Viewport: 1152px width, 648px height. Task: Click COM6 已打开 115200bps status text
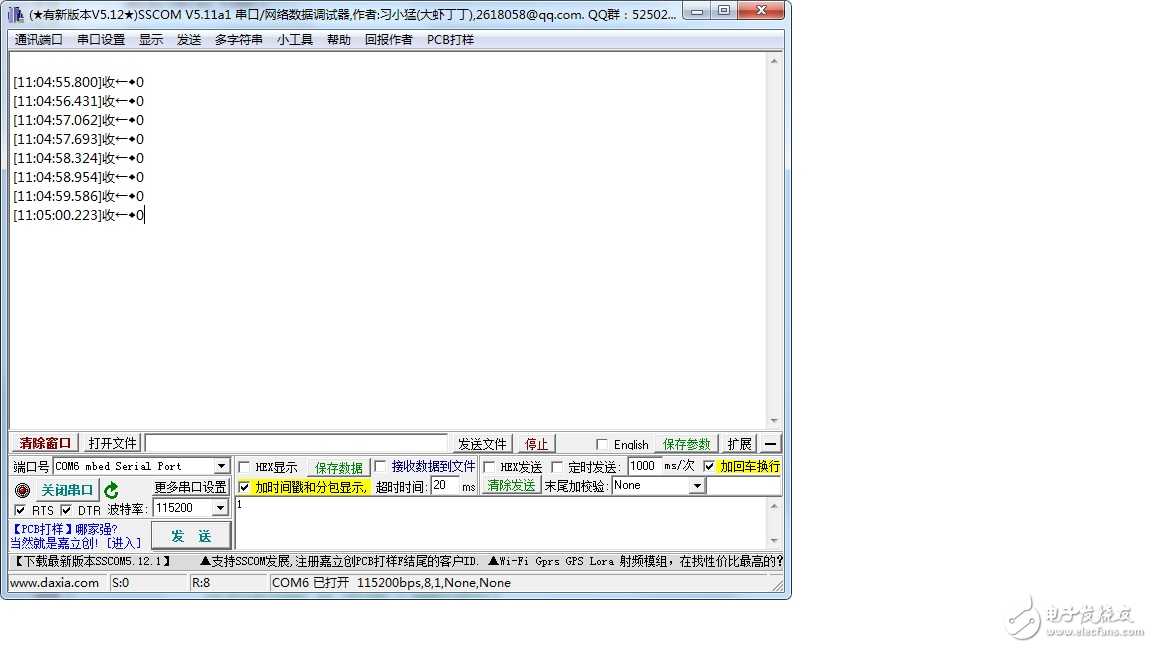point(391,583)
